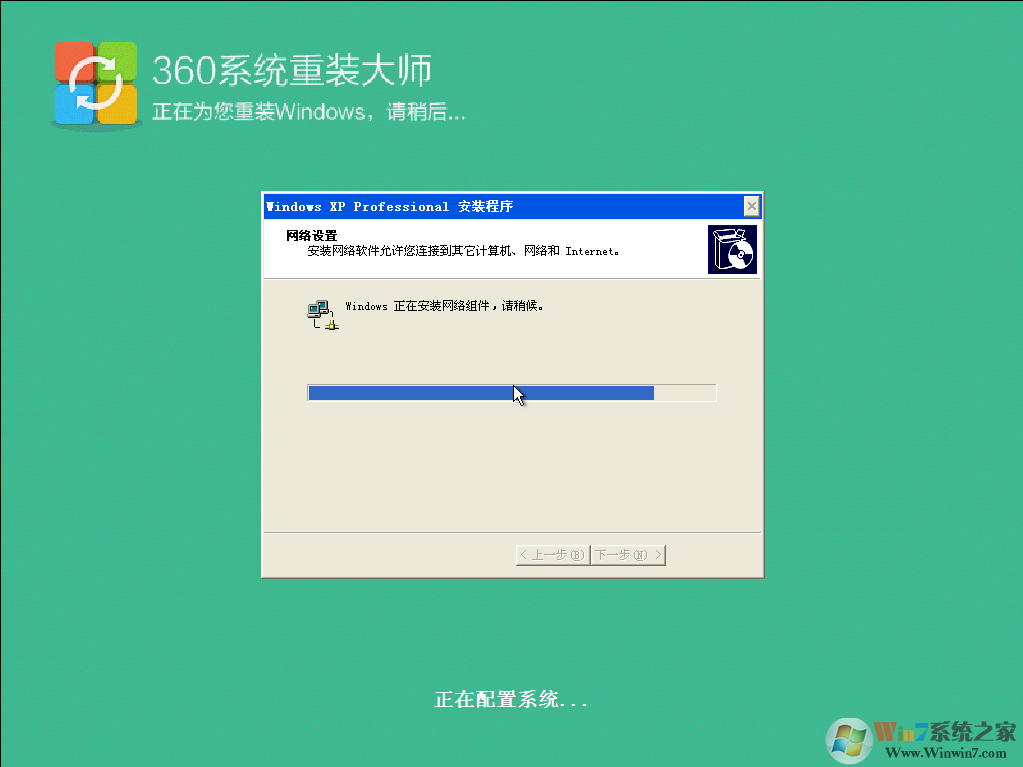Click the Windows installing network components message
This screenshot has width=1023, height=767.
tap(445, 306)
